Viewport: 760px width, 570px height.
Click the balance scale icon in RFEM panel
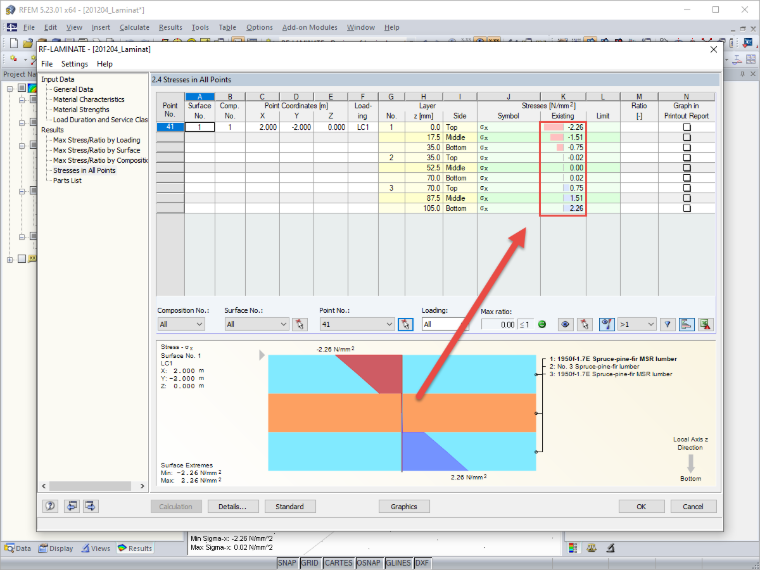(x=591, y=548)
